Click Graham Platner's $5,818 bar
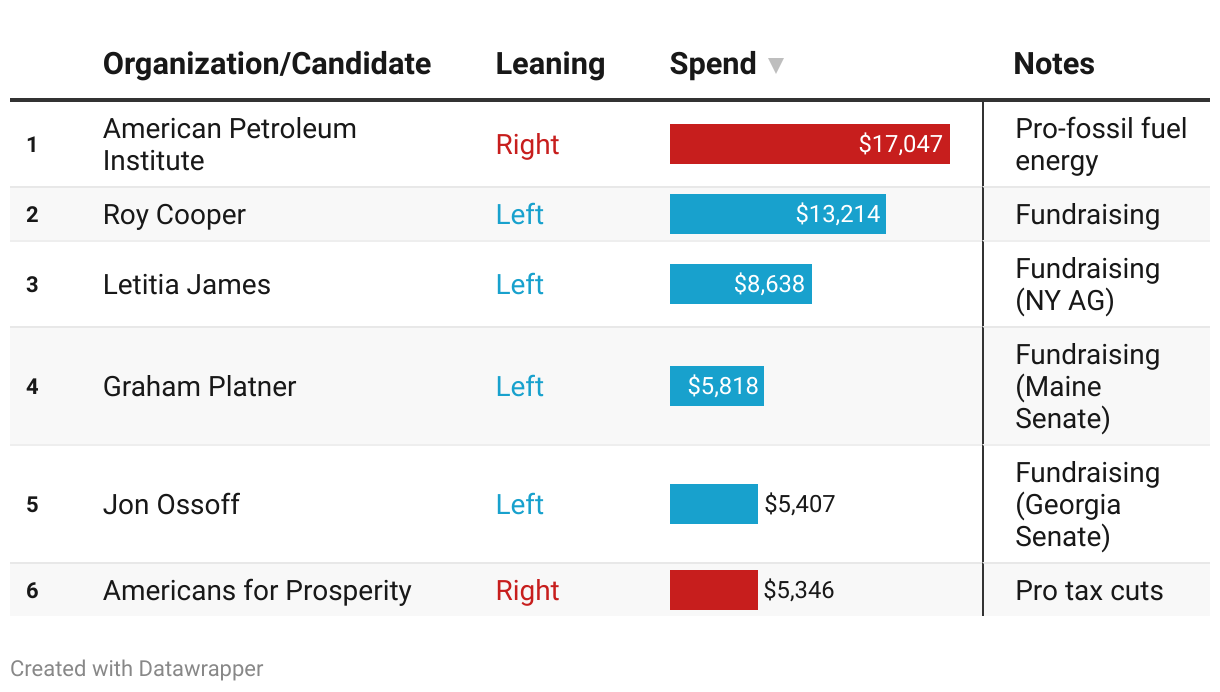The image size is (1220, 692). point(716,386)
